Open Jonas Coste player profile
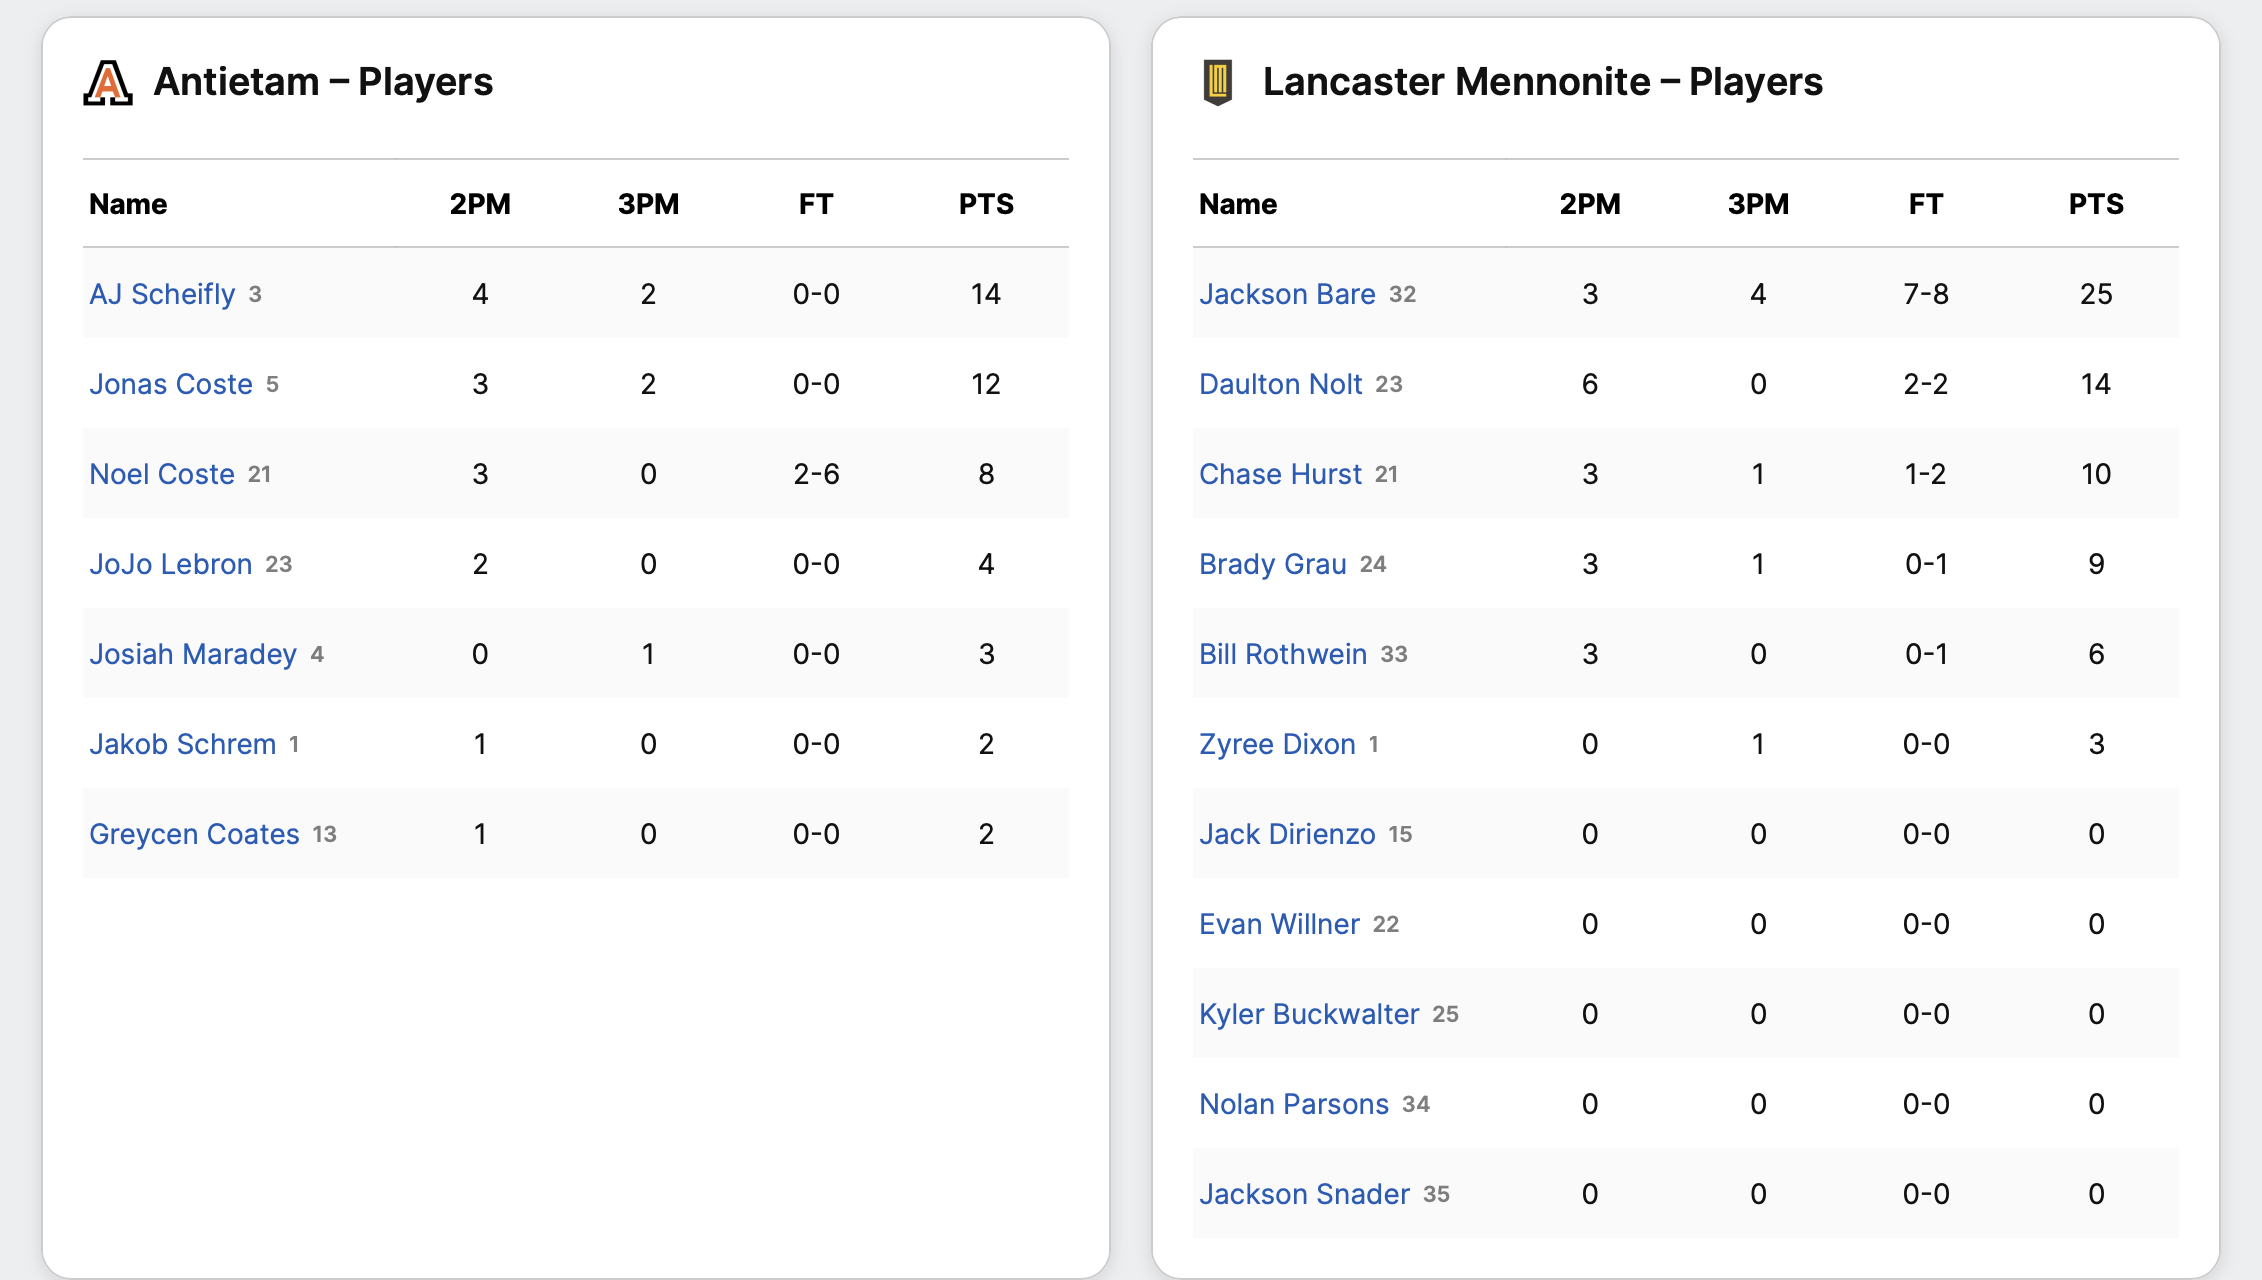This screenshot has height=1280, width=2262. tap(171, 384)
